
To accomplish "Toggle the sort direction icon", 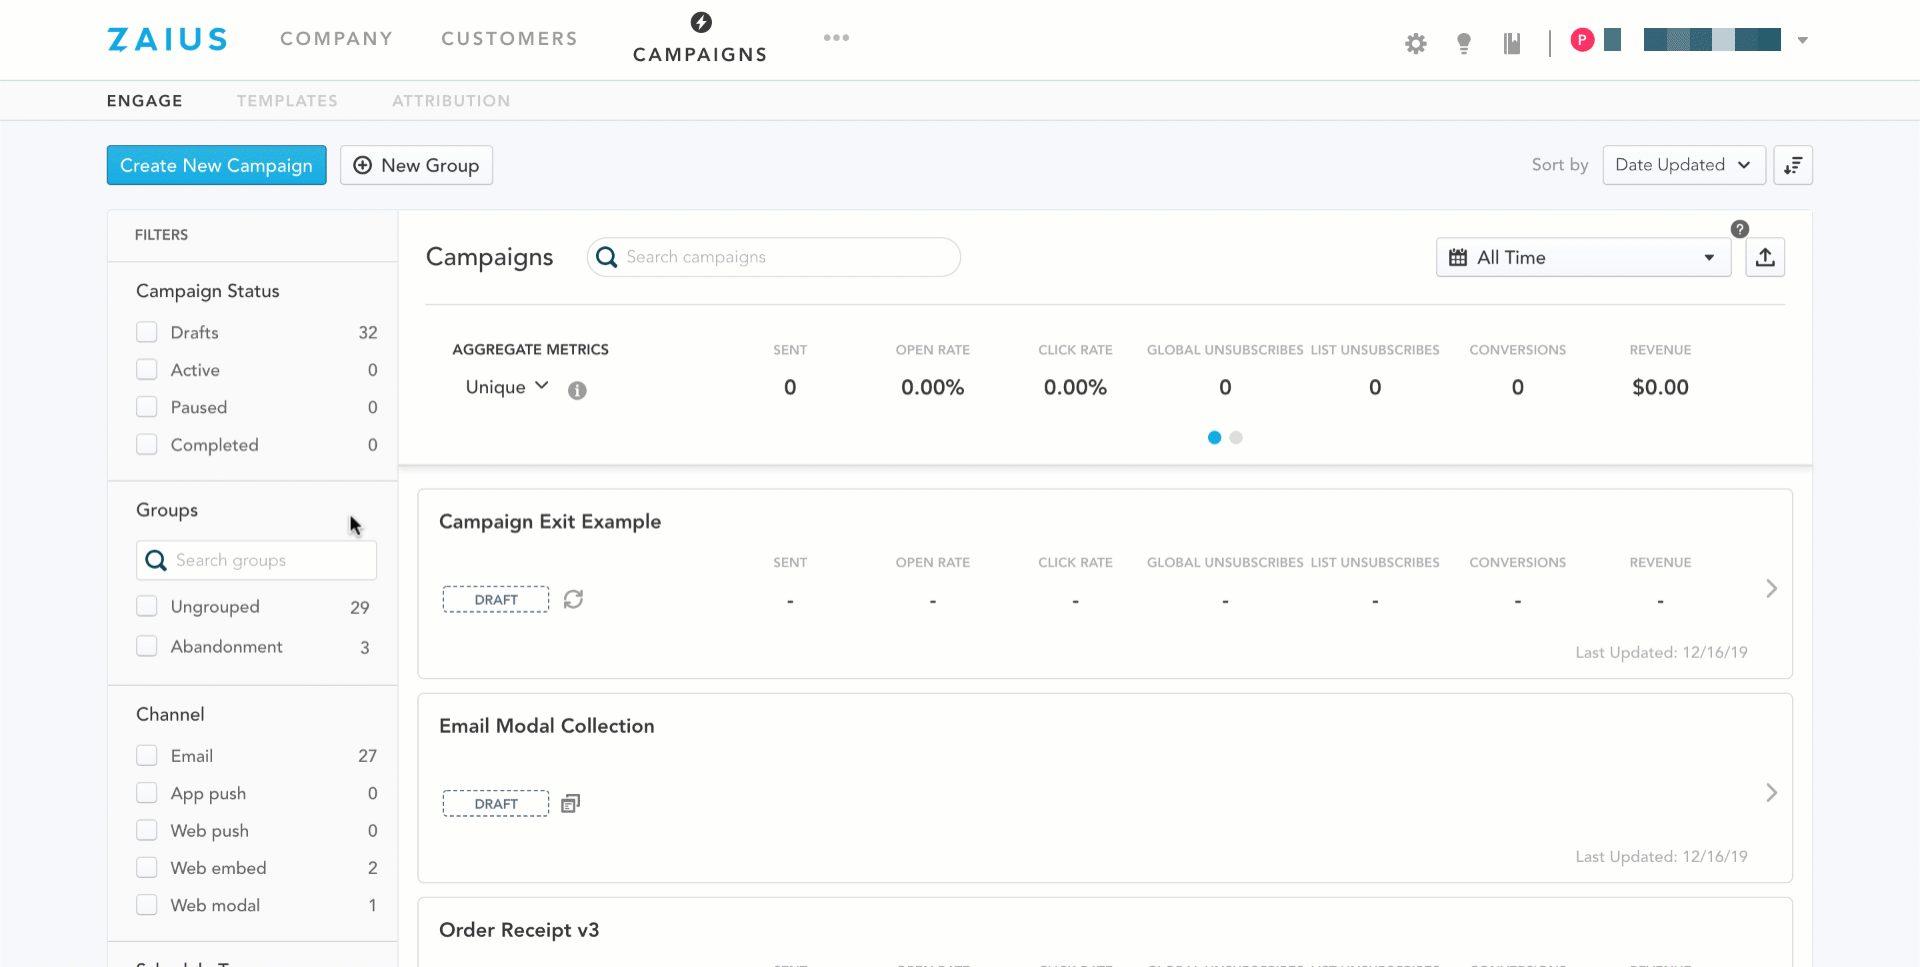I will pyautogui.click(x=1793, y=165).
